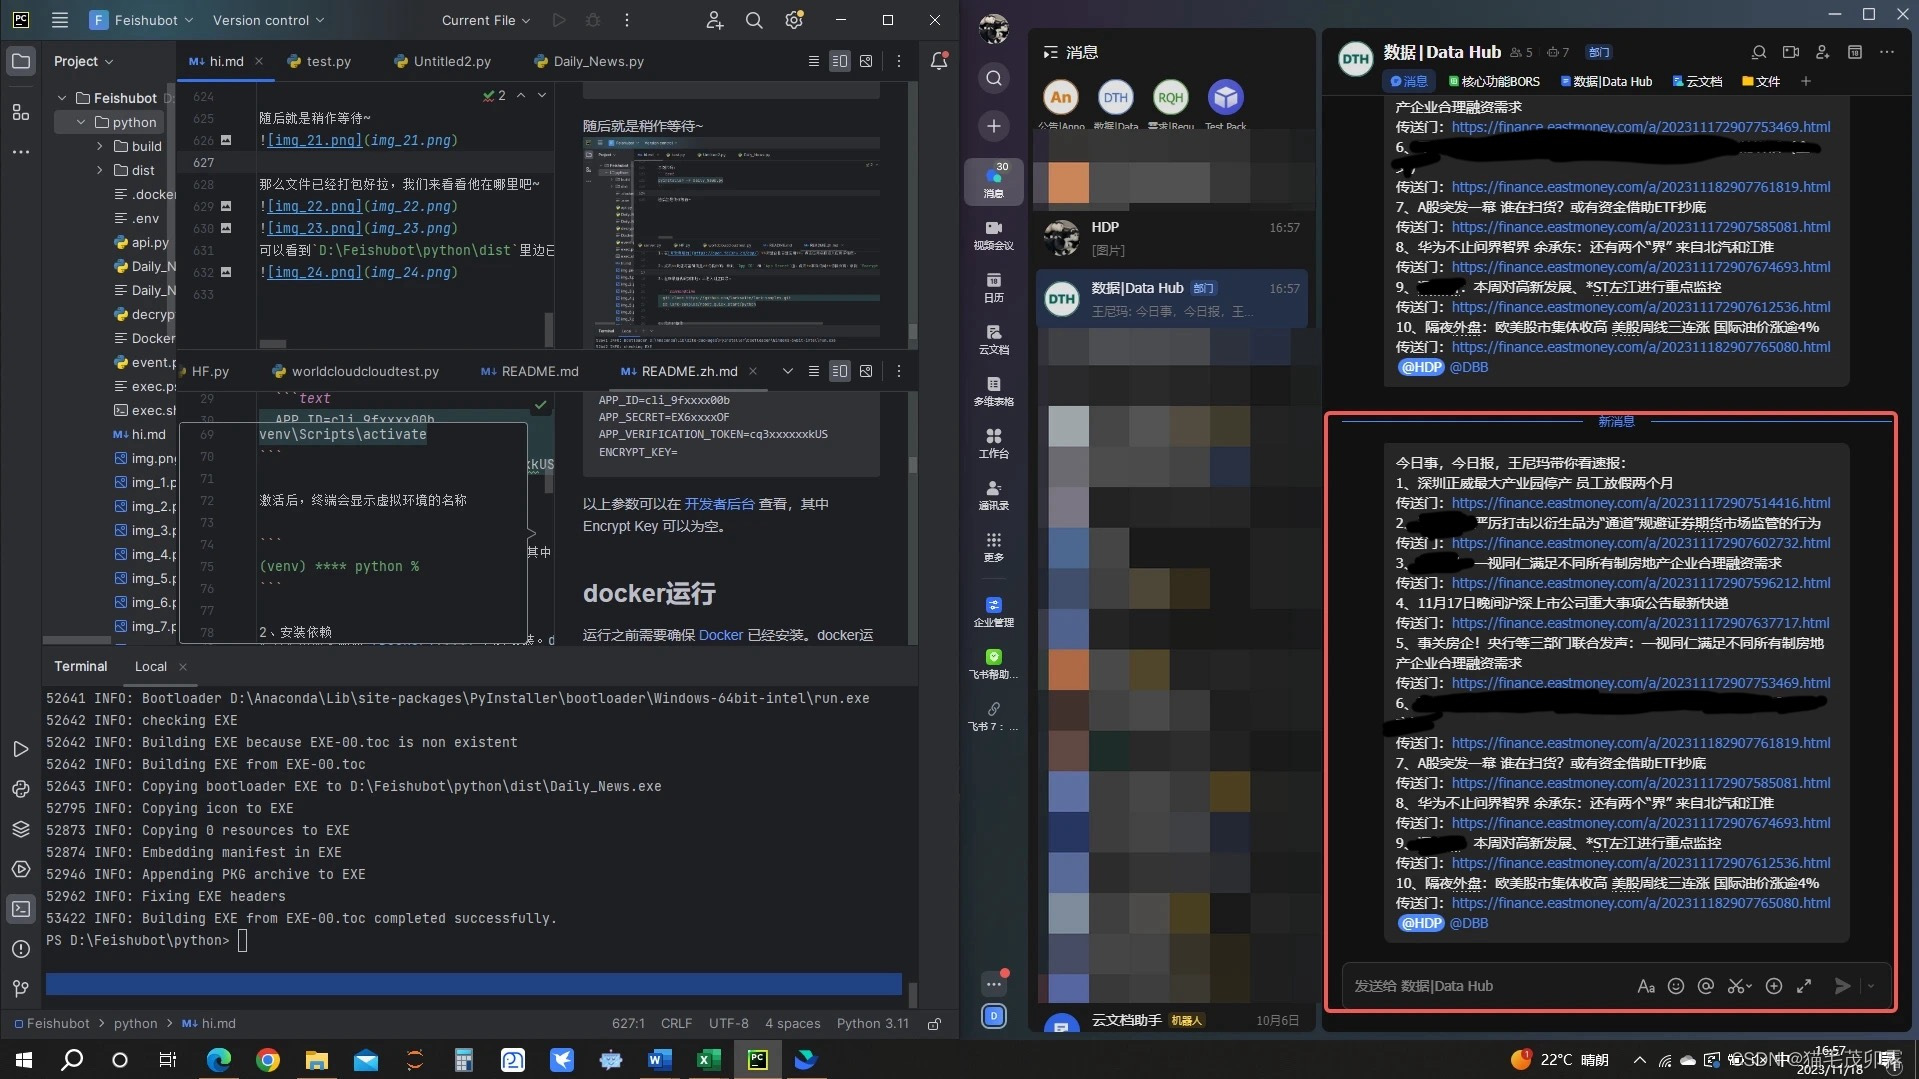Click 开发者后台 link in README preview
This screenshot has height=1079, width=1919.
pos(719,504)
